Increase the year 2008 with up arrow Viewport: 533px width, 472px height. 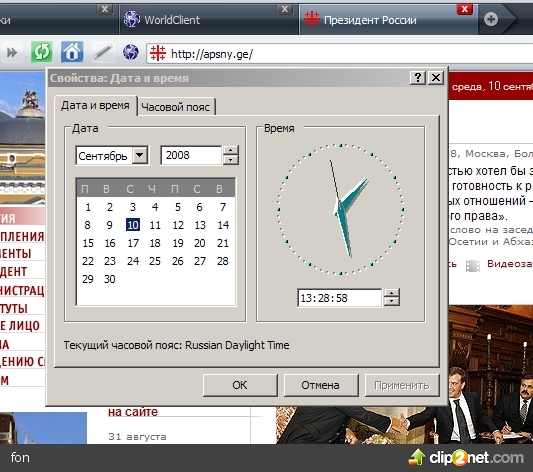(x=231, y=151)
